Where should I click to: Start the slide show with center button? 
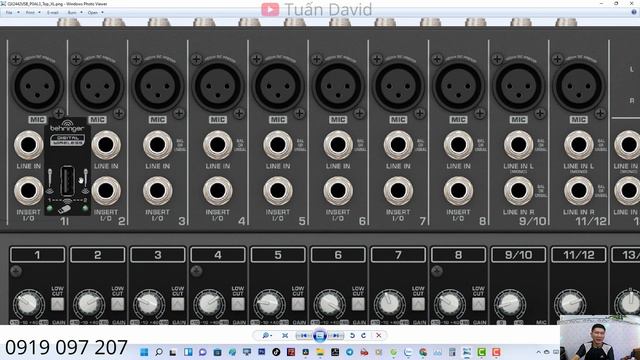point(320,336)
